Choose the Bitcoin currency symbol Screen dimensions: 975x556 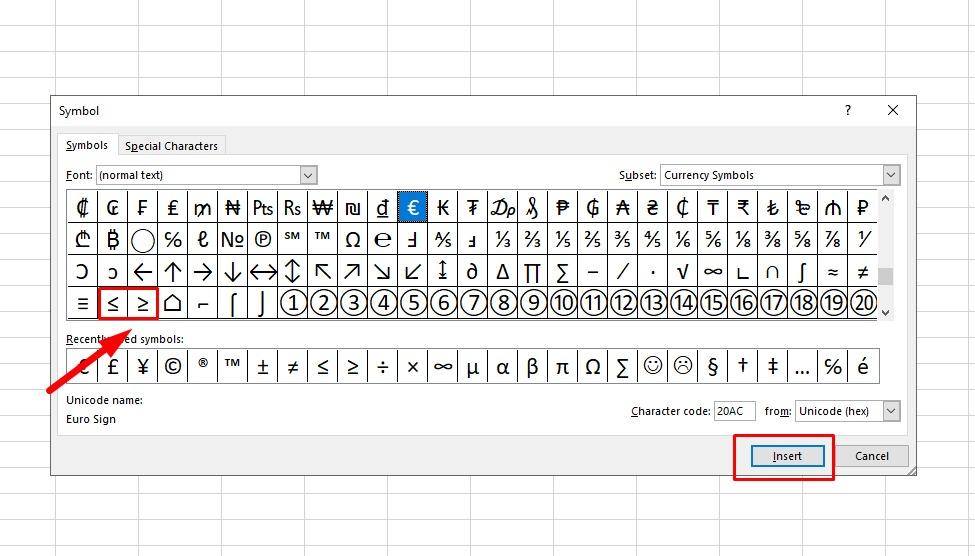pos(113,239)
